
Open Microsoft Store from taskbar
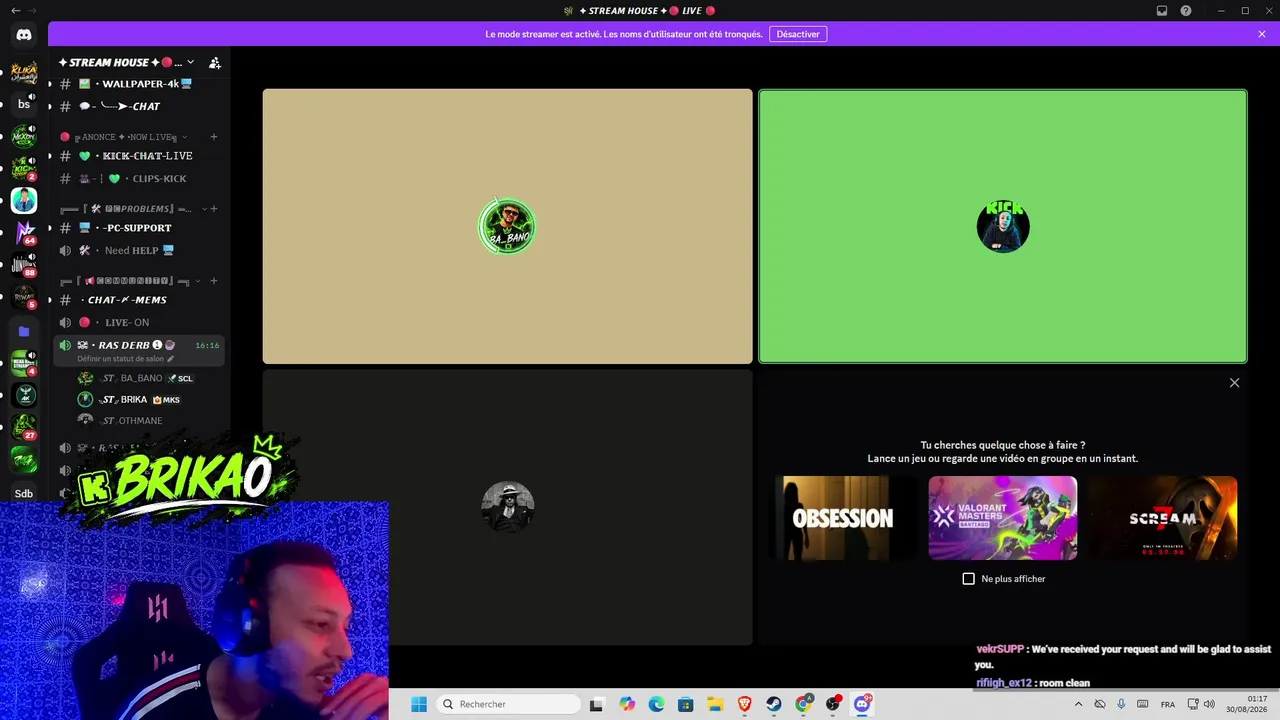click(685, 704)
